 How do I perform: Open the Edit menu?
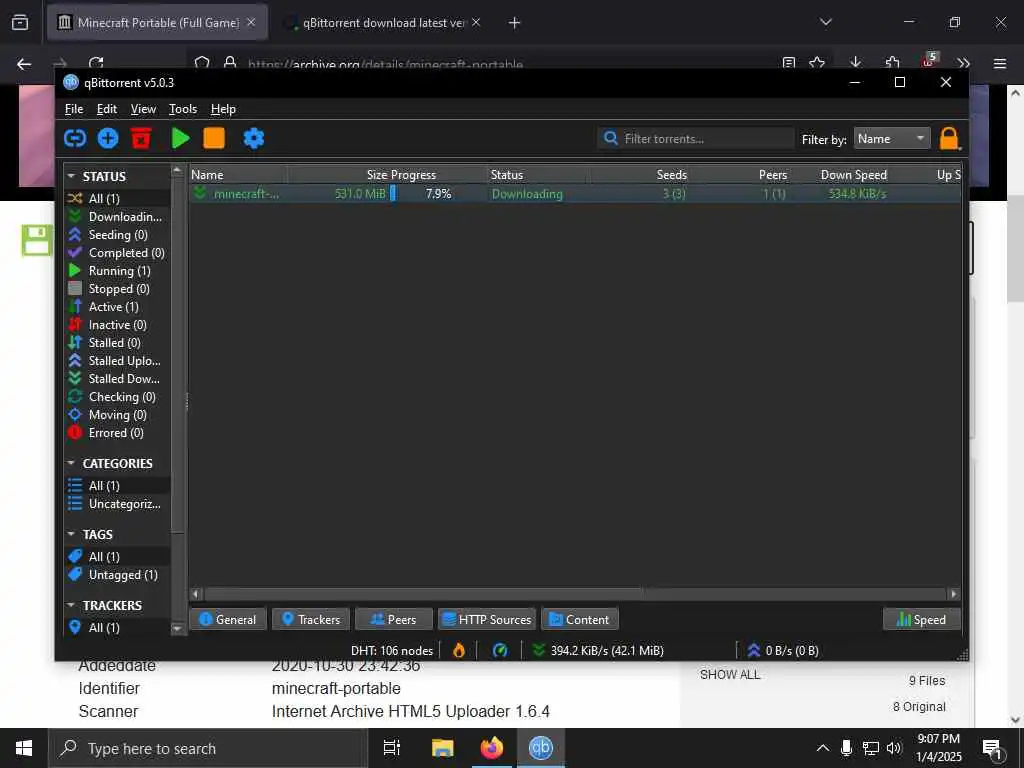[x=106, y=109]
